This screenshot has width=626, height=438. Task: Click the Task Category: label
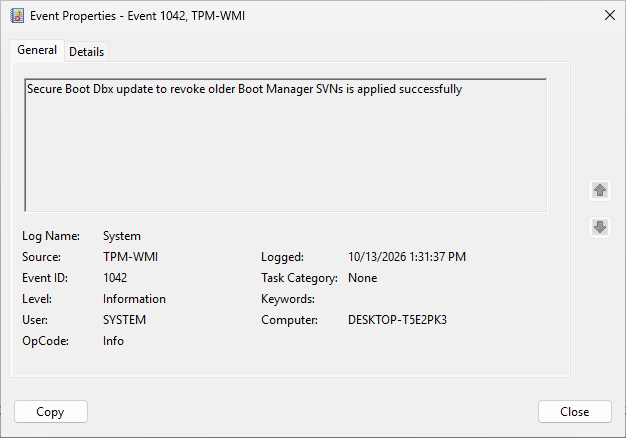(299, 278)
